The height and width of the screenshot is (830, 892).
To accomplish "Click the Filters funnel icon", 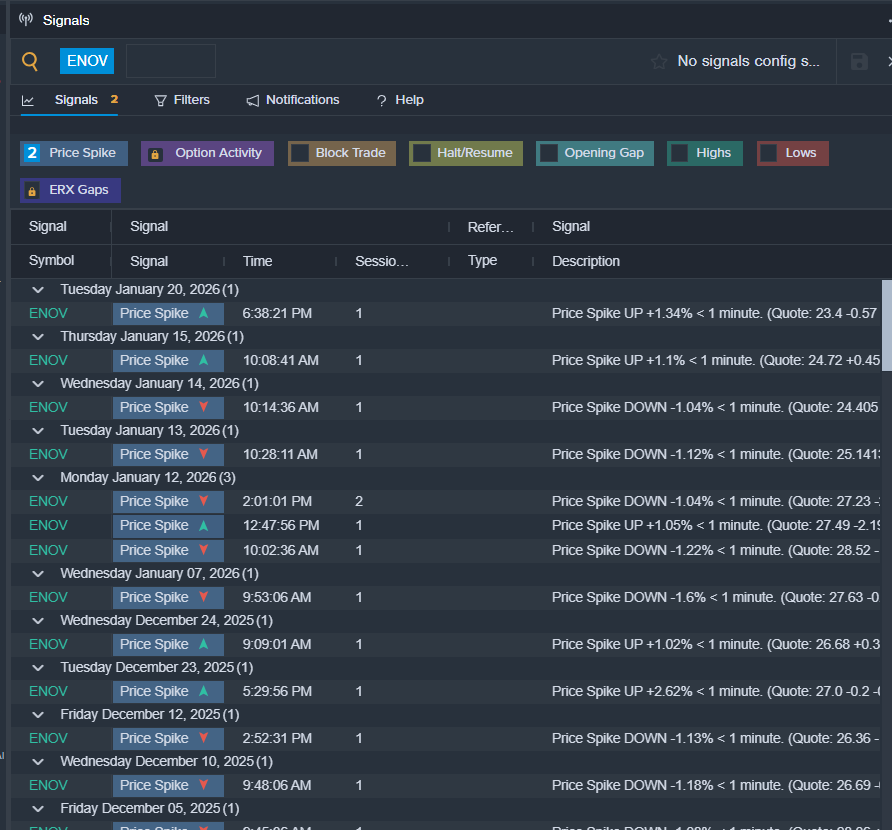I will click(160, 100).
